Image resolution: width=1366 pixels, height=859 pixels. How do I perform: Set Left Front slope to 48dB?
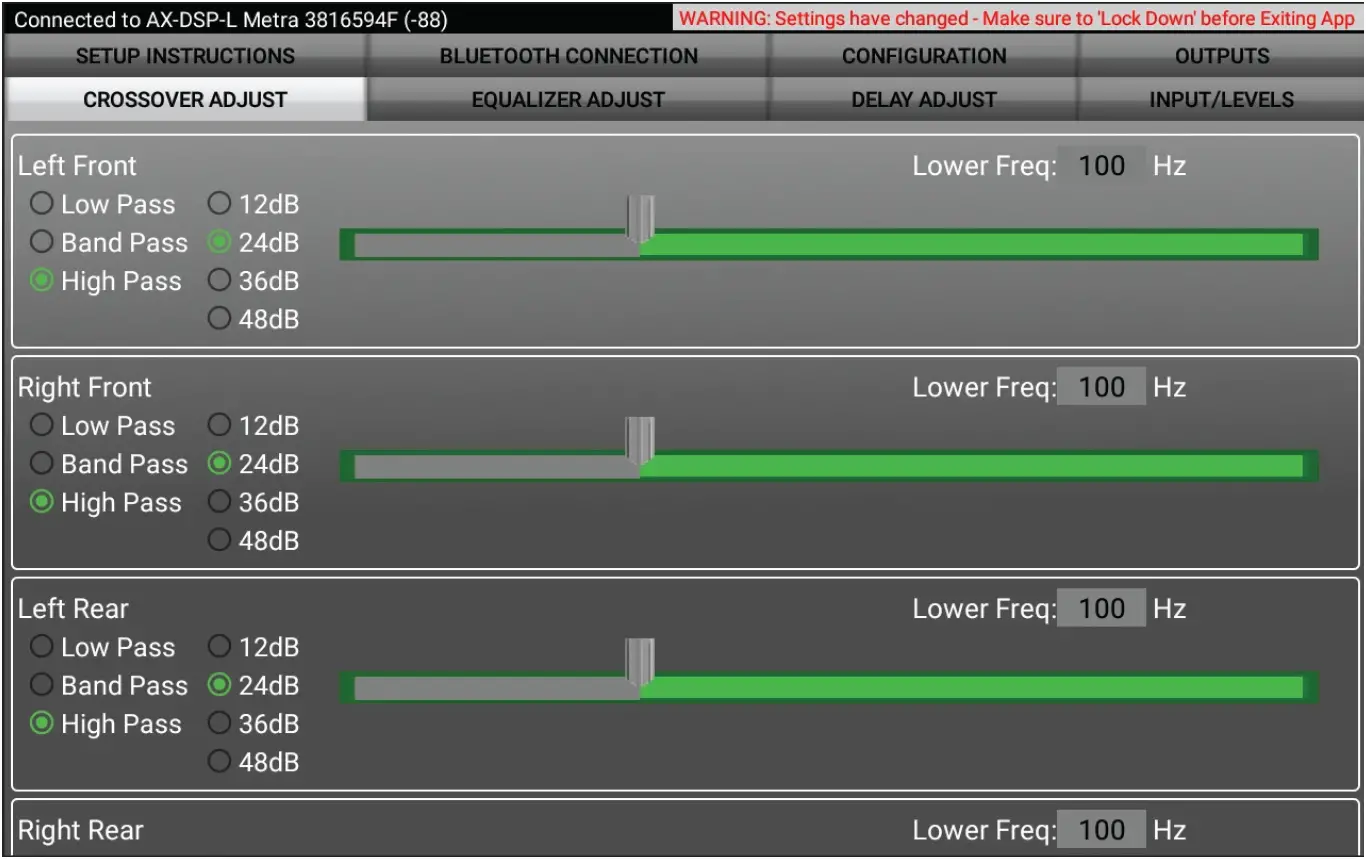218,319
